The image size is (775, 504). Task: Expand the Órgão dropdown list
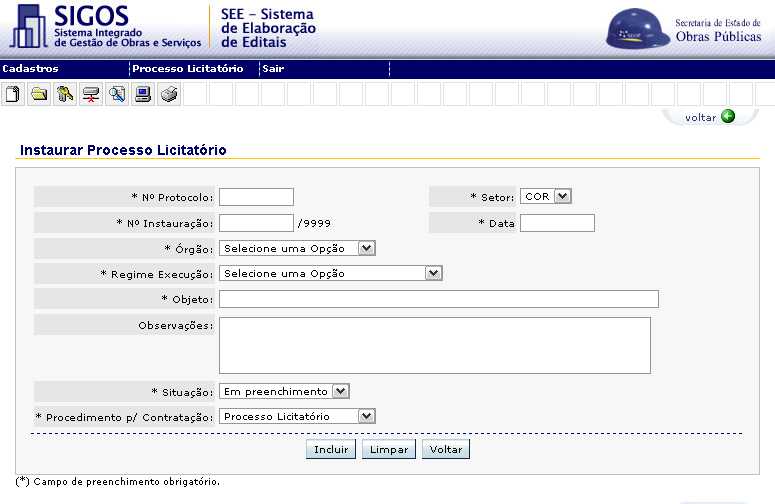[297, 248]
